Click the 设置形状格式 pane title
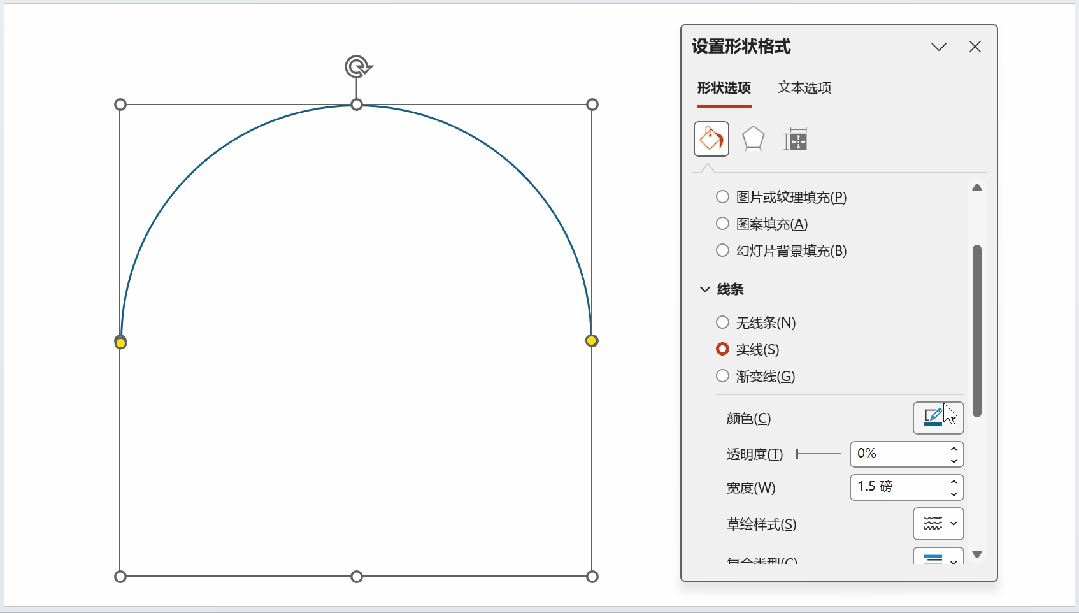1079x613 pixels. [741, 47]
